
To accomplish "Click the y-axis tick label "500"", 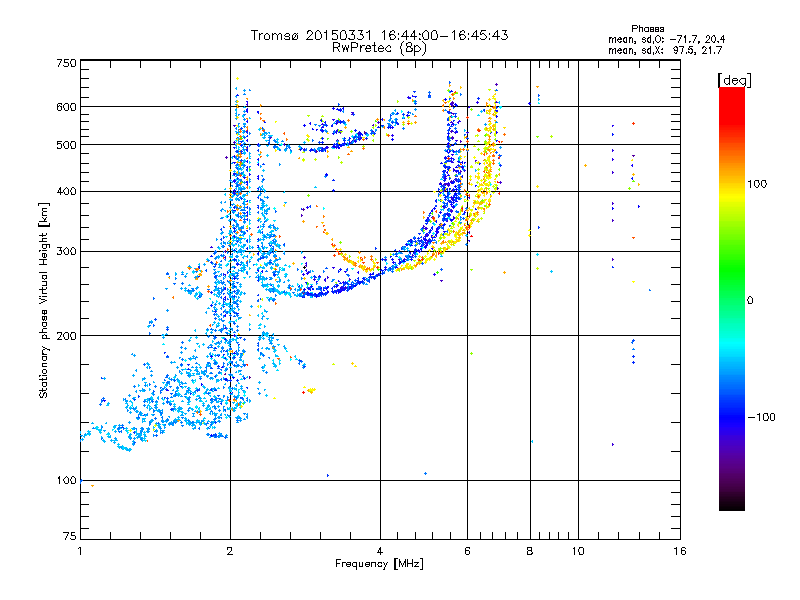I will coord(67,145).
